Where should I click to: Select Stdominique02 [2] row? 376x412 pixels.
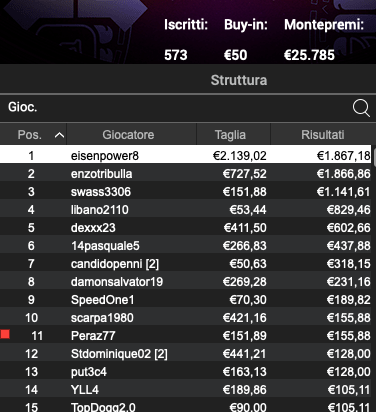click(x=185, y=354)
